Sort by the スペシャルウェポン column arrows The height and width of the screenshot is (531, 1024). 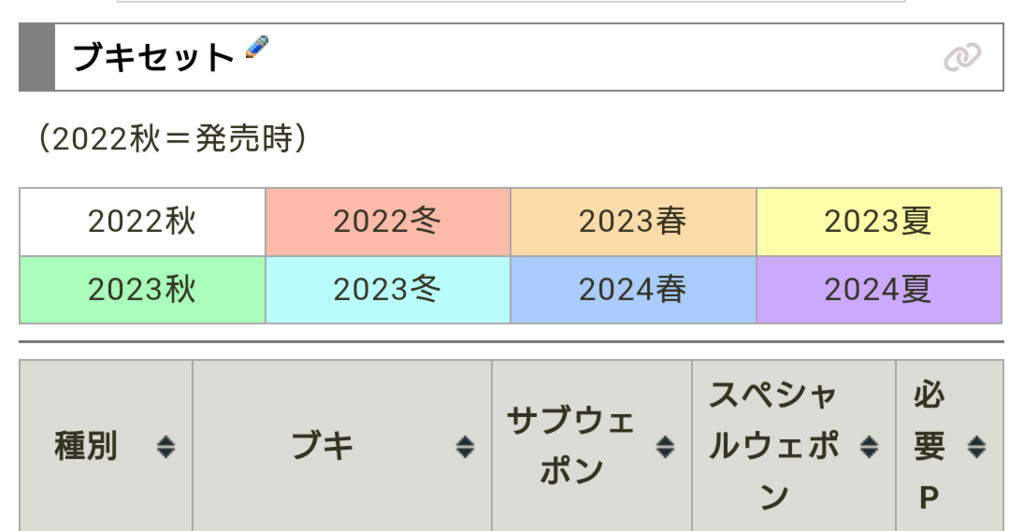[x=869, y=447]
